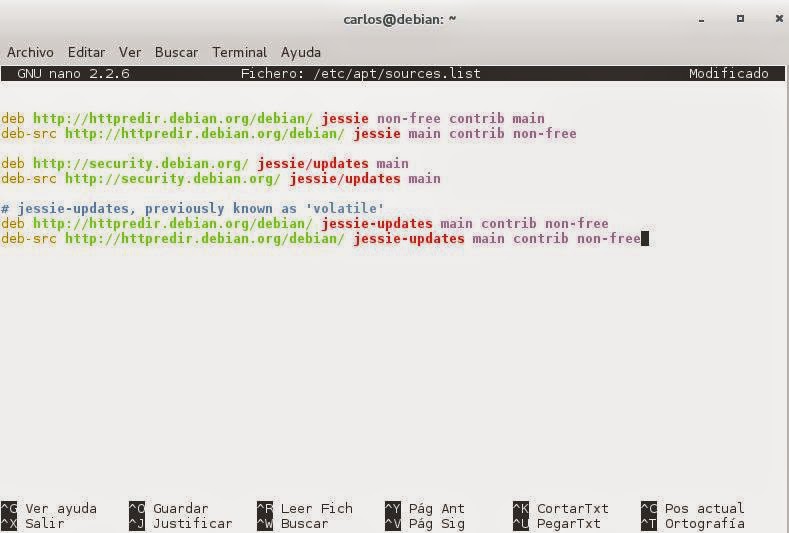Click the deb security.debian.org jessie/updates line

(205, 164)
